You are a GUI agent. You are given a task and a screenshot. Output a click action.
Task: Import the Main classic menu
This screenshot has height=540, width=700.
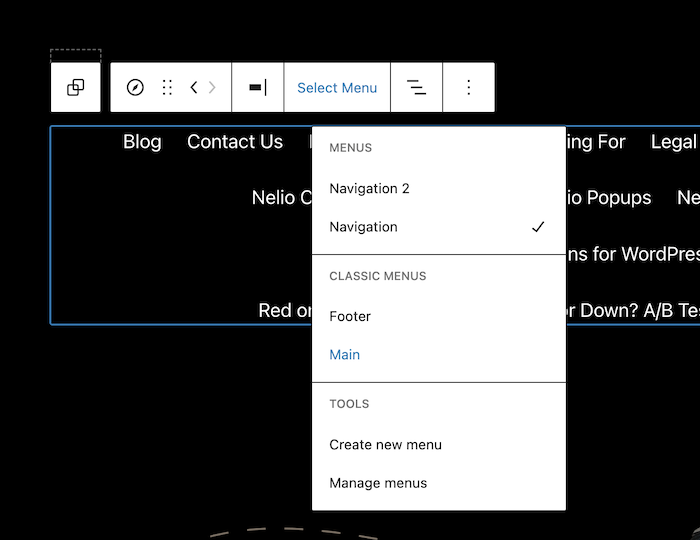[x=439, y=355]
